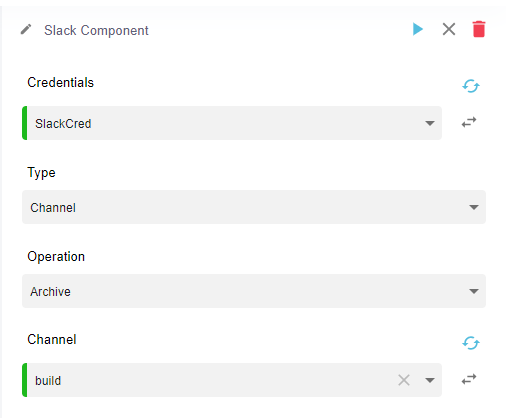This screenshot has width=506, height=418.
Task: Click the Channel field showing 'build'
Action: (232, 380)
